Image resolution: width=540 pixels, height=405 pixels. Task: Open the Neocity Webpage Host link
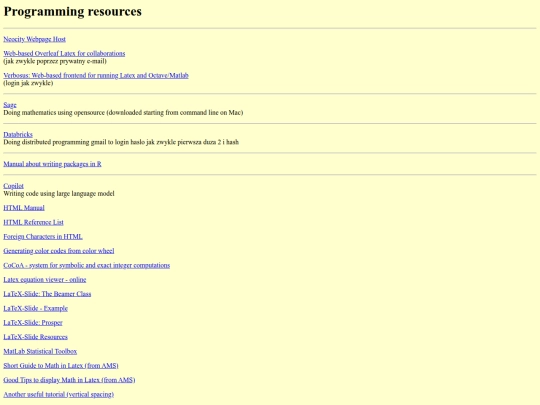point(34,39)
